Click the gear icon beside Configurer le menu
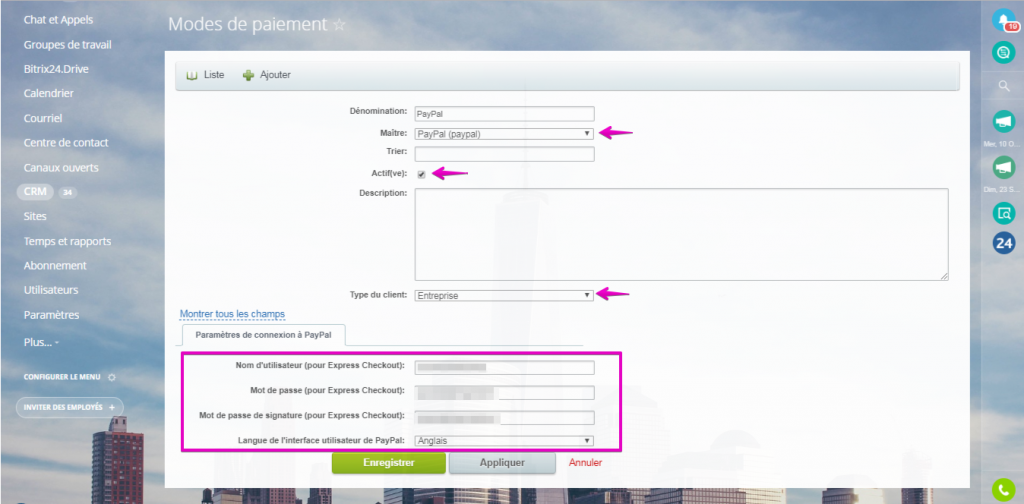The width and height of the screenshot is (1024, 504). click(x=112, y=377)
